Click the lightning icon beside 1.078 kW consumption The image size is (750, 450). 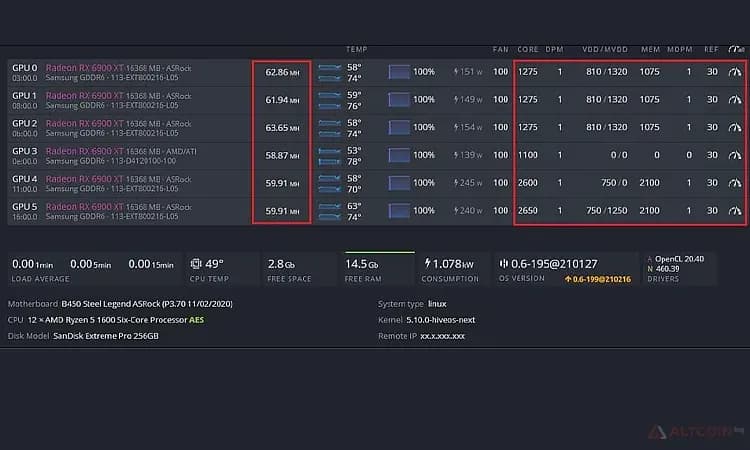point(427,263)
